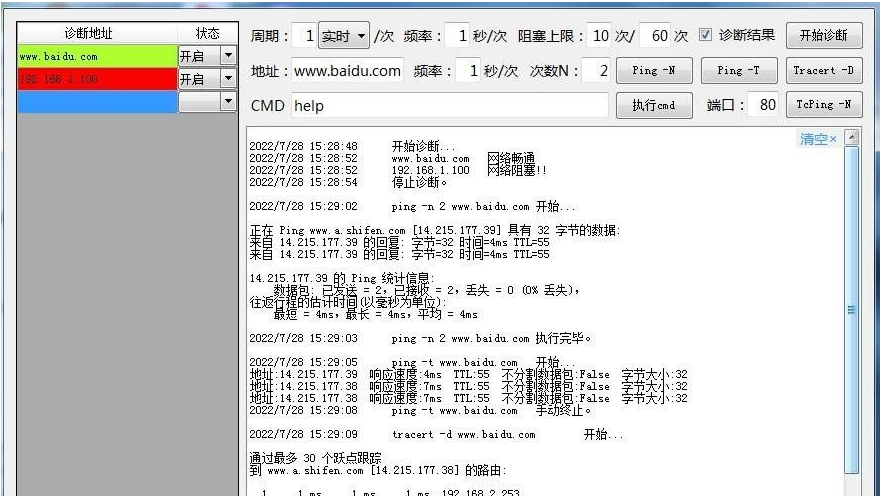Run TcPing -N port test
This screenshot has height=496, width=880.
click(824, 105)
